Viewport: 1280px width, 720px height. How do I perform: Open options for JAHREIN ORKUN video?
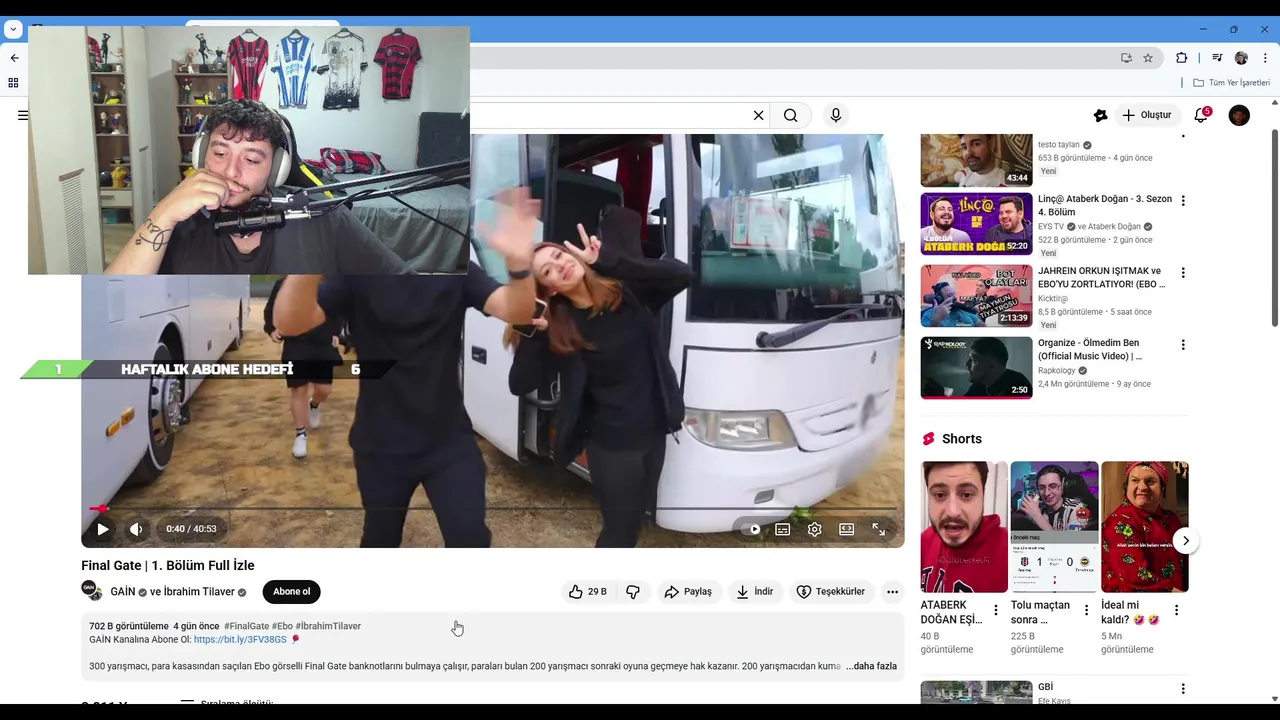coord(1183,273)
